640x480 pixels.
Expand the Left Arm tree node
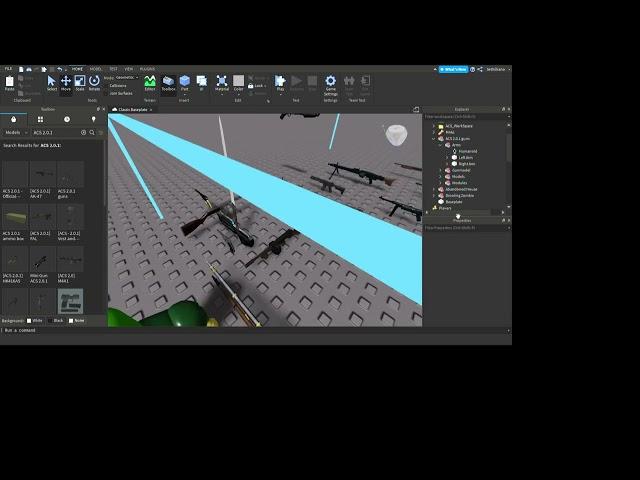click(x=447, y=158)
